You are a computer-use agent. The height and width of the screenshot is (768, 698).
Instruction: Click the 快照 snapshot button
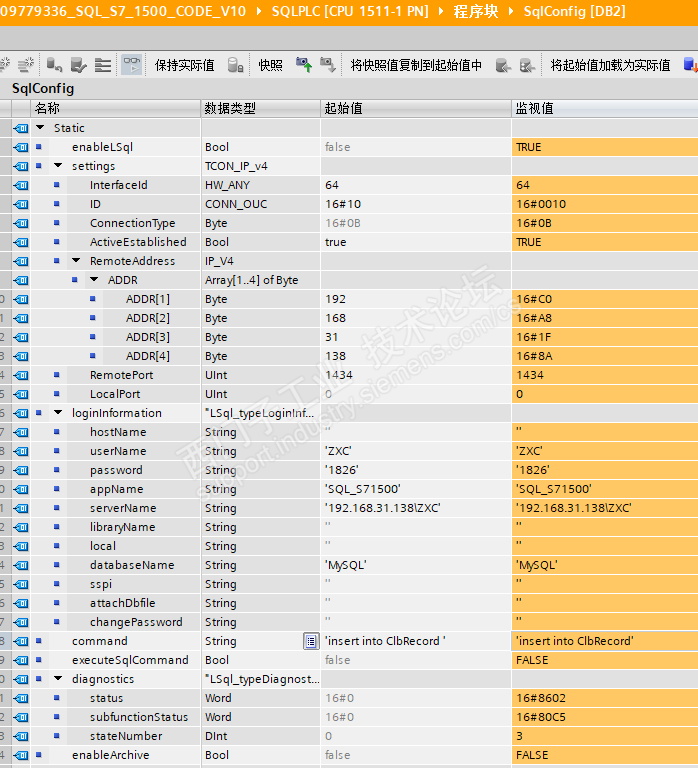pos(270,65)
